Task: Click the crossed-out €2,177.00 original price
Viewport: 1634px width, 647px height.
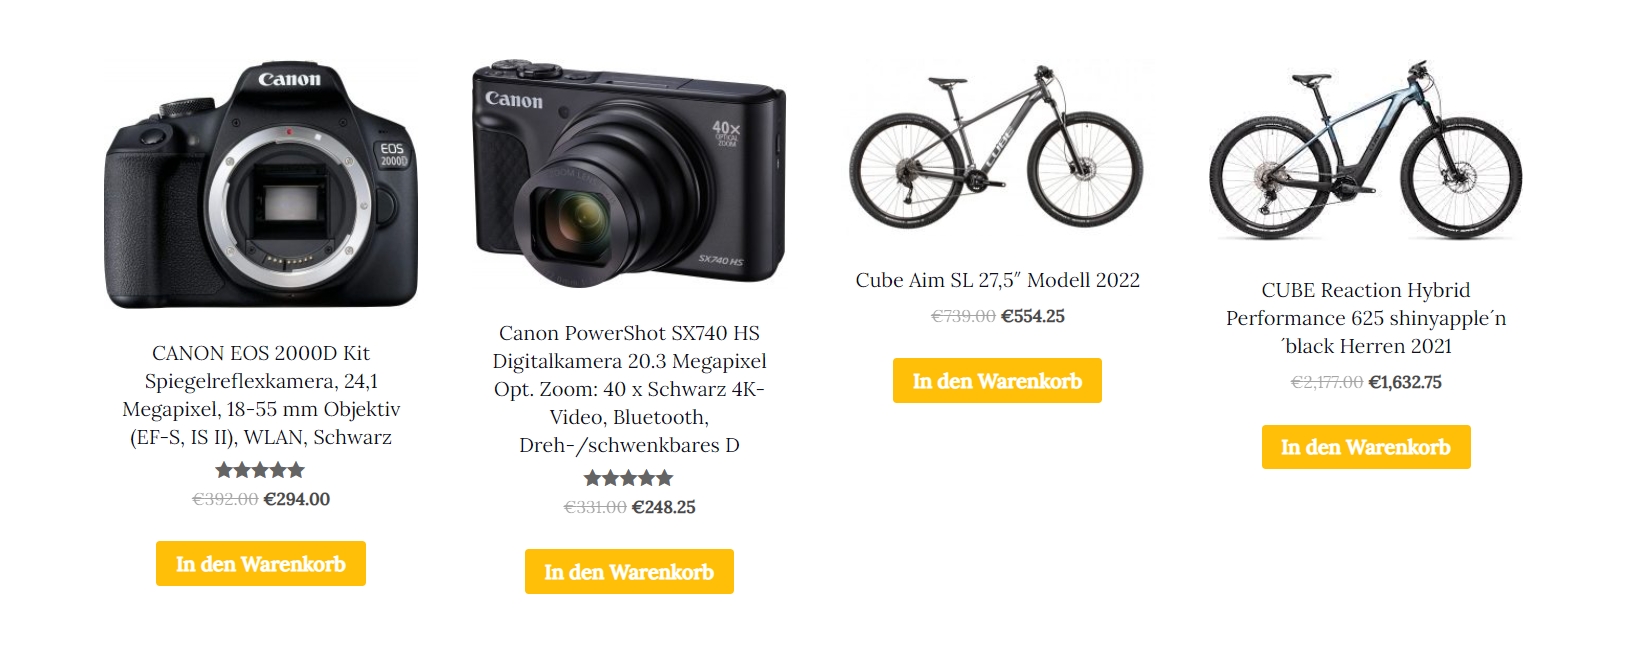Action: coord(1327,382)
